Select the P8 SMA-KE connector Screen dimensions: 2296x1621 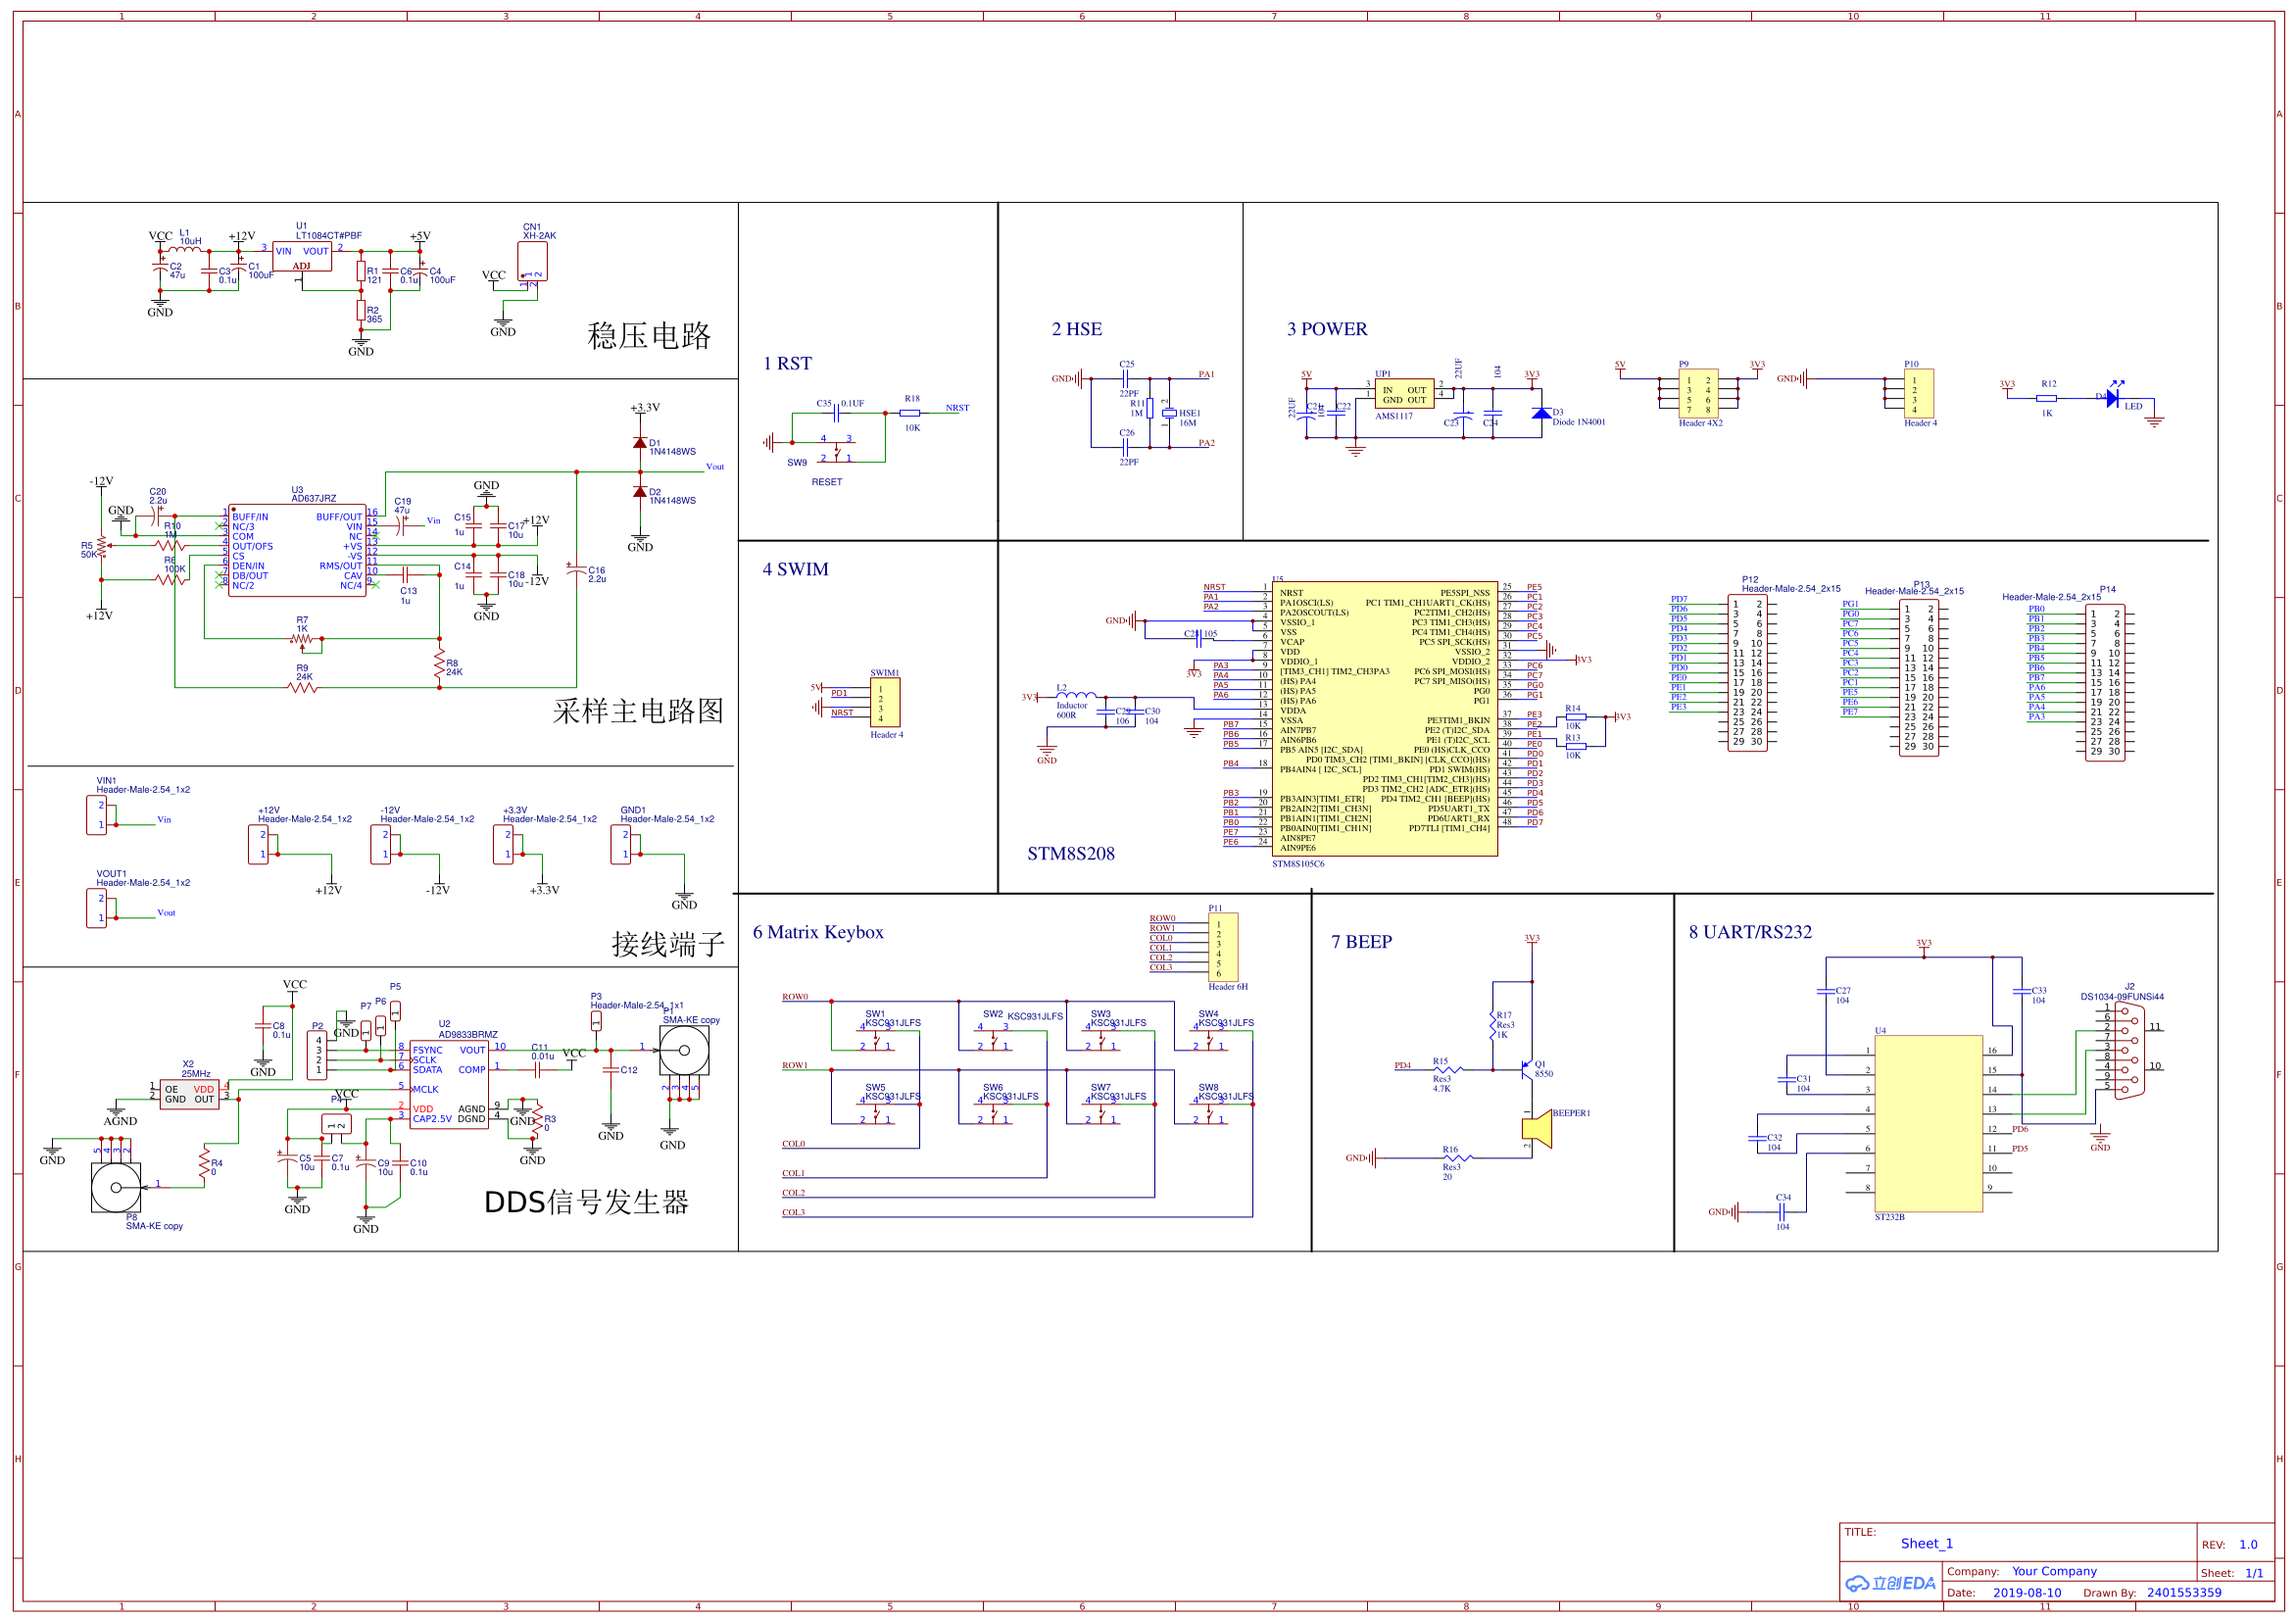(116, 1187)
